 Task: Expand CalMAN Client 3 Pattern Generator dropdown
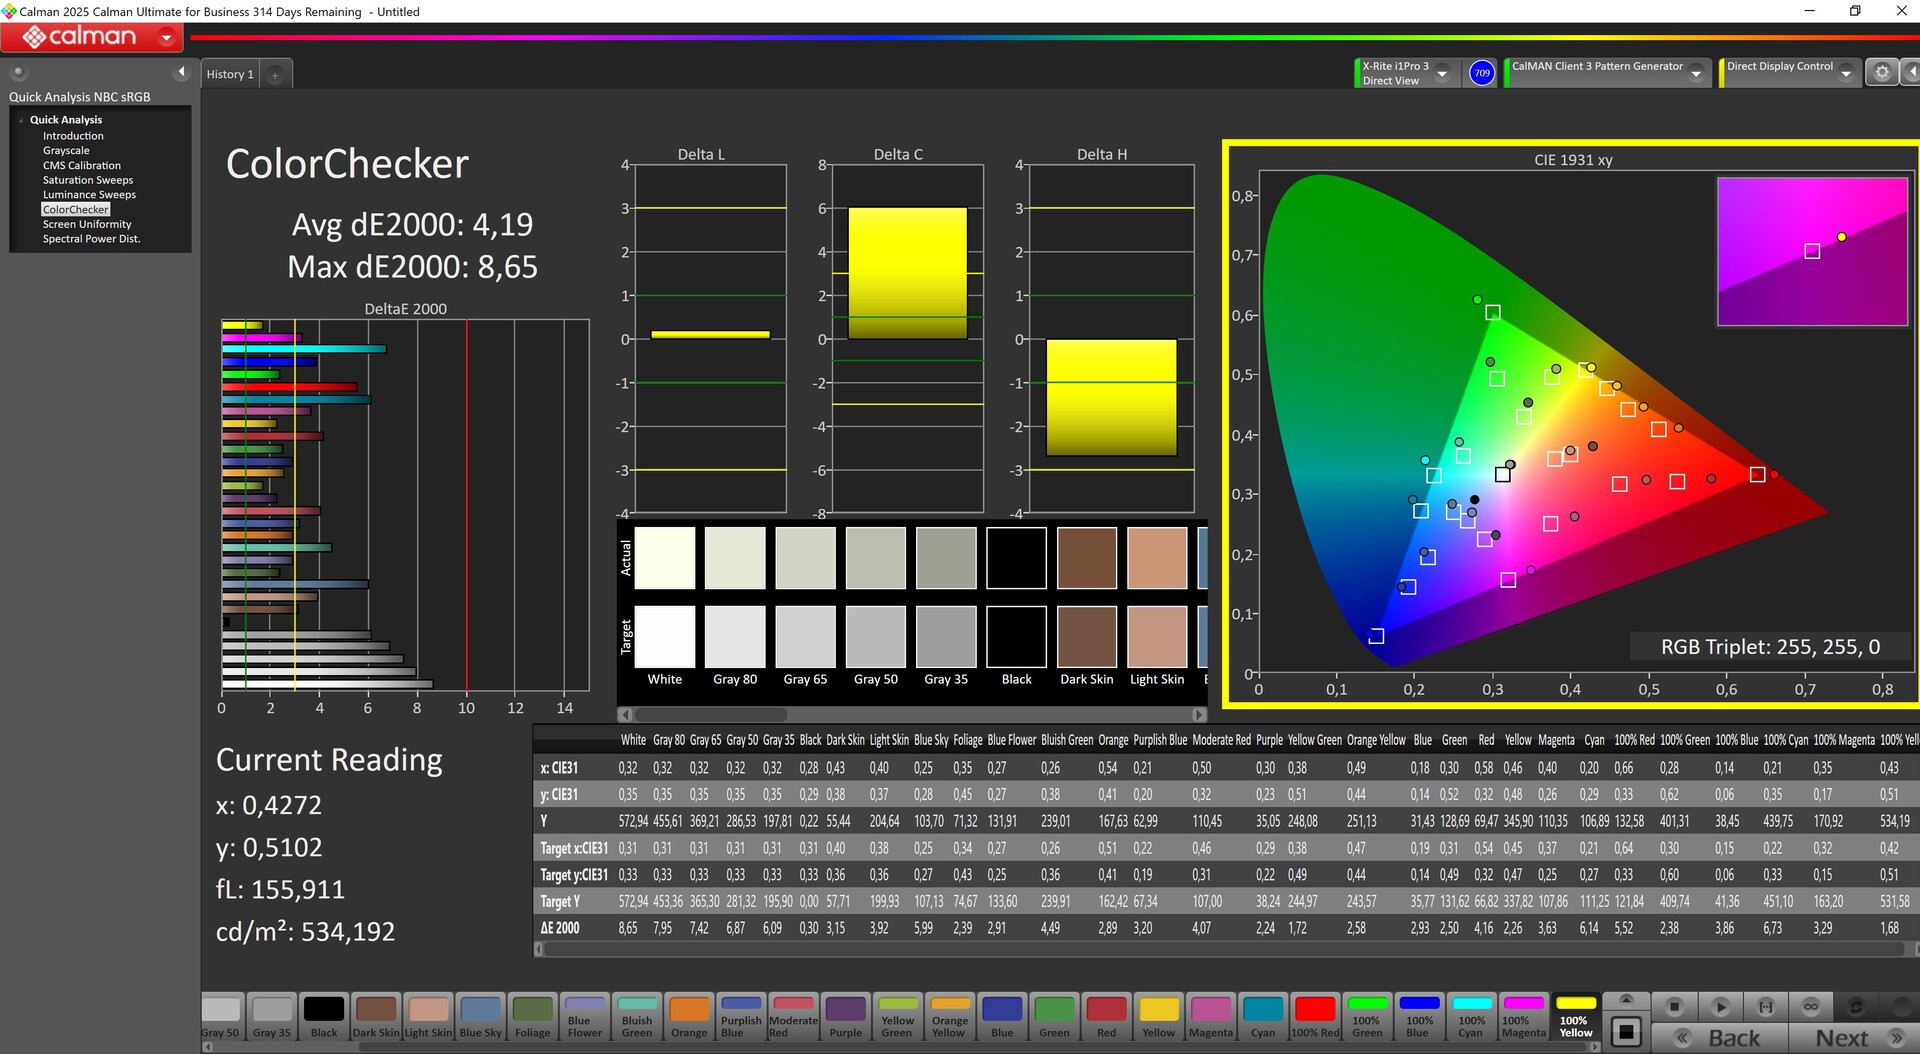pyautogui.click(x=1696, y=74)
